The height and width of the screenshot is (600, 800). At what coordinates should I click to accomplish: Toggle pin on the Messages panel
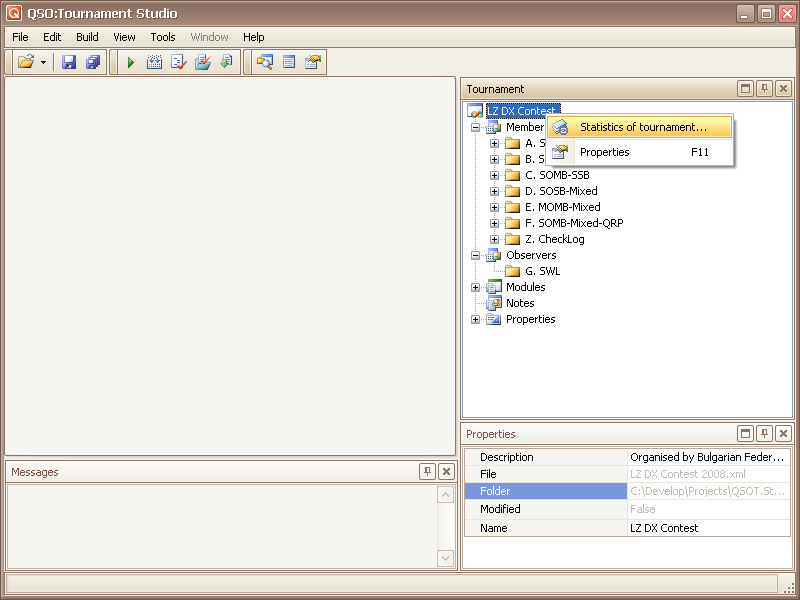pos(427,472)
